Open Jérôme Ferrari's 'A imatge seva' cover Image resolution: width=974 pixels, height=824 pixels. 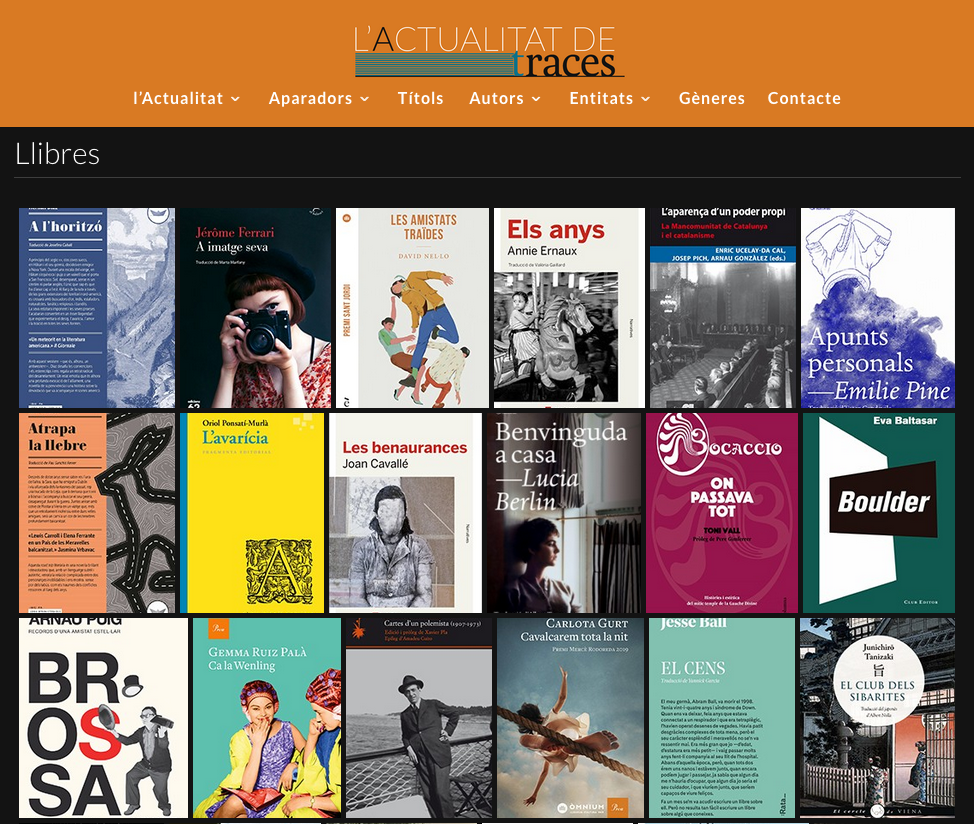(x=254, y=308)
